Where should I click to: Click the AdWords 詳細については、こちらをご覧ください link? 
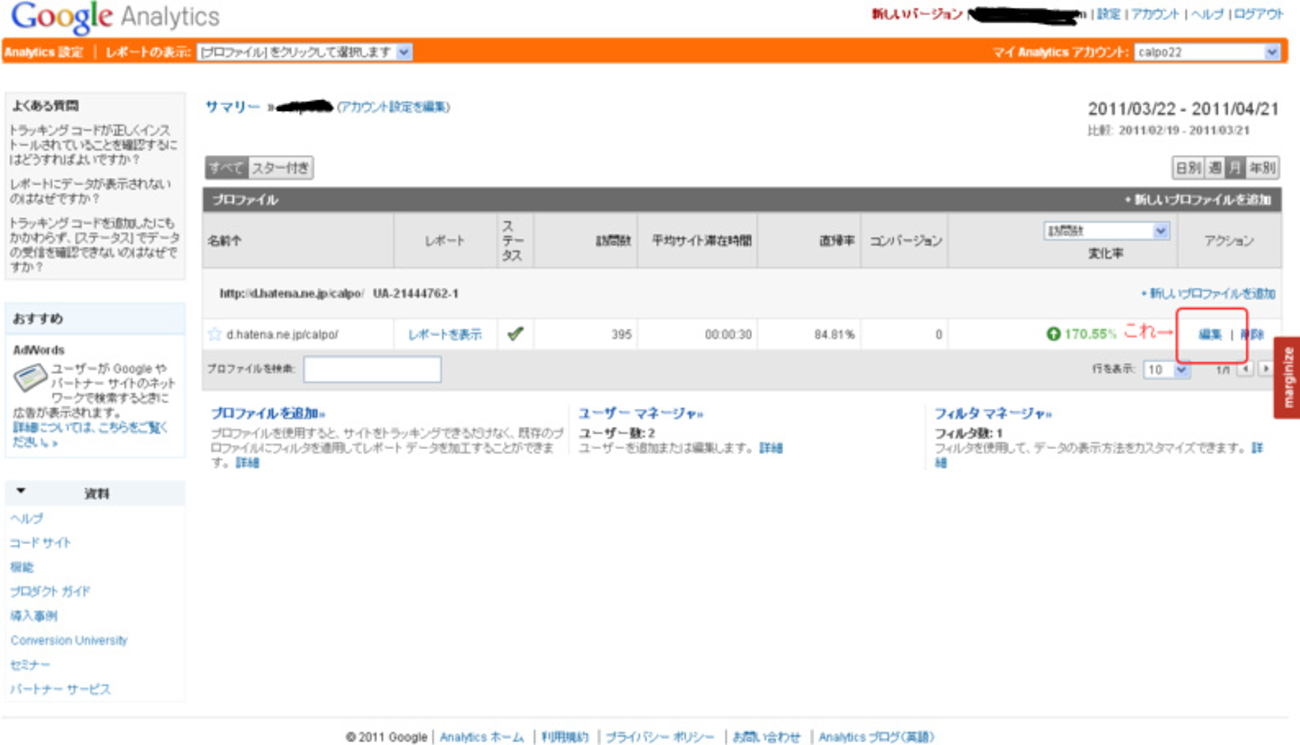point(90,434)
